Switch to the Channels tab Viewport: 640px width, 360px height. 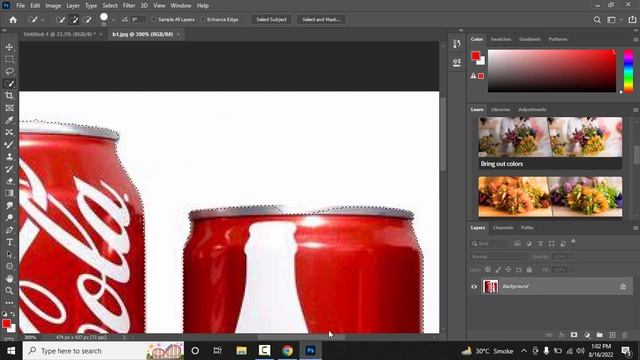pyautogui.click(x=503, y=228)
